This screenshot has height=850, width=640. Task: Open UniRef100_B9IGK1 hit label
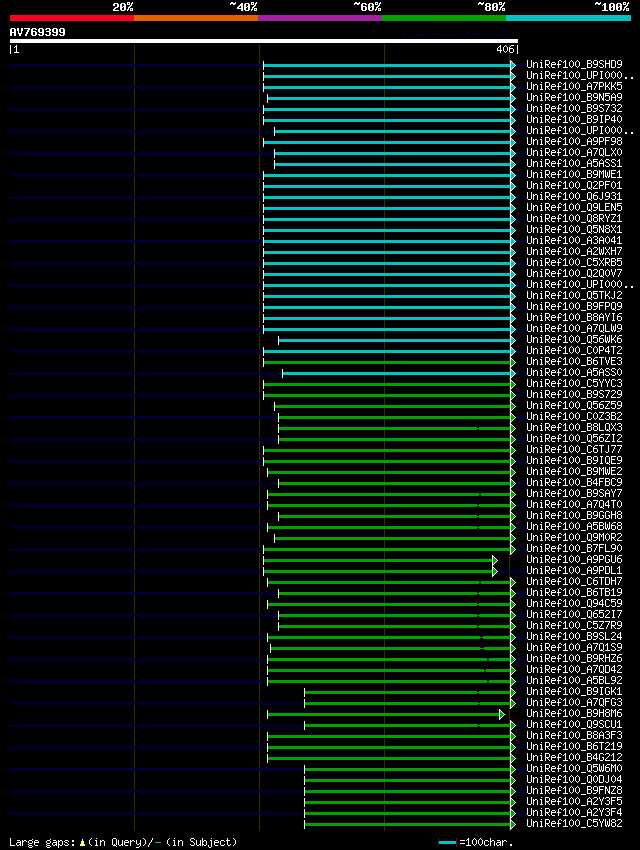tap(574, 691)
